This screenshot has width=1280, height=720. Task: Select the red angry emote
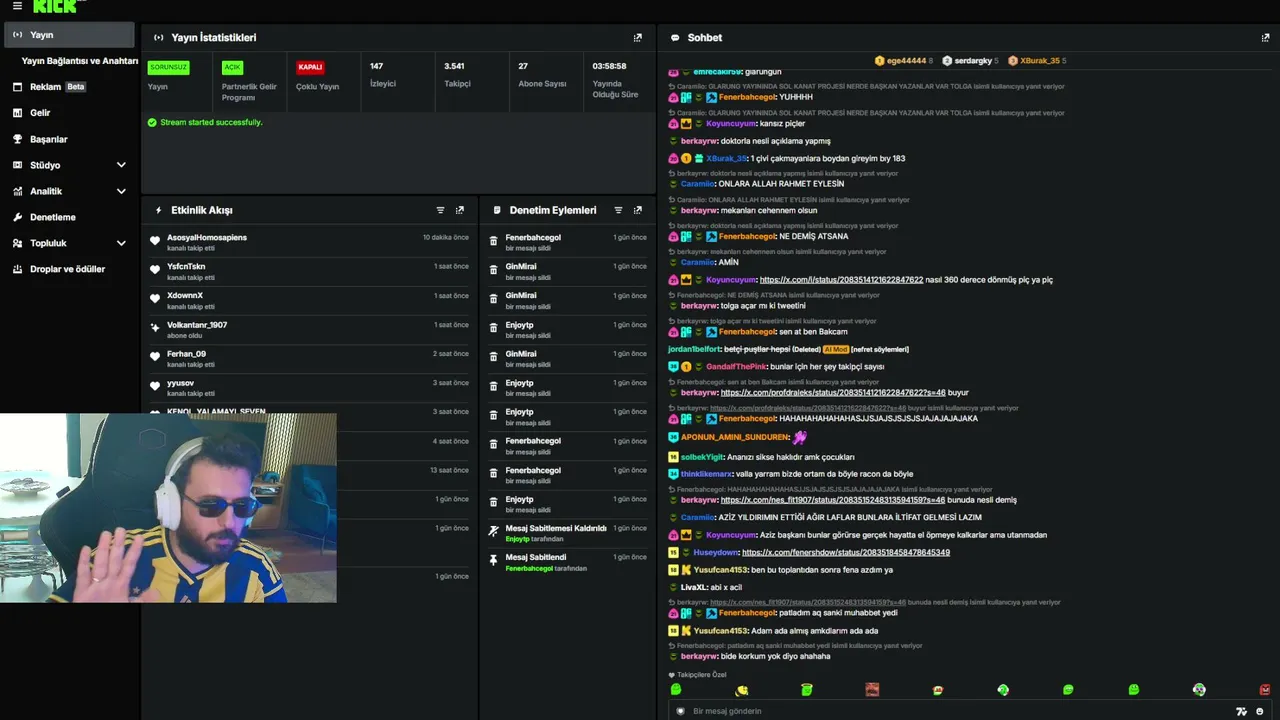(1265, 690)
